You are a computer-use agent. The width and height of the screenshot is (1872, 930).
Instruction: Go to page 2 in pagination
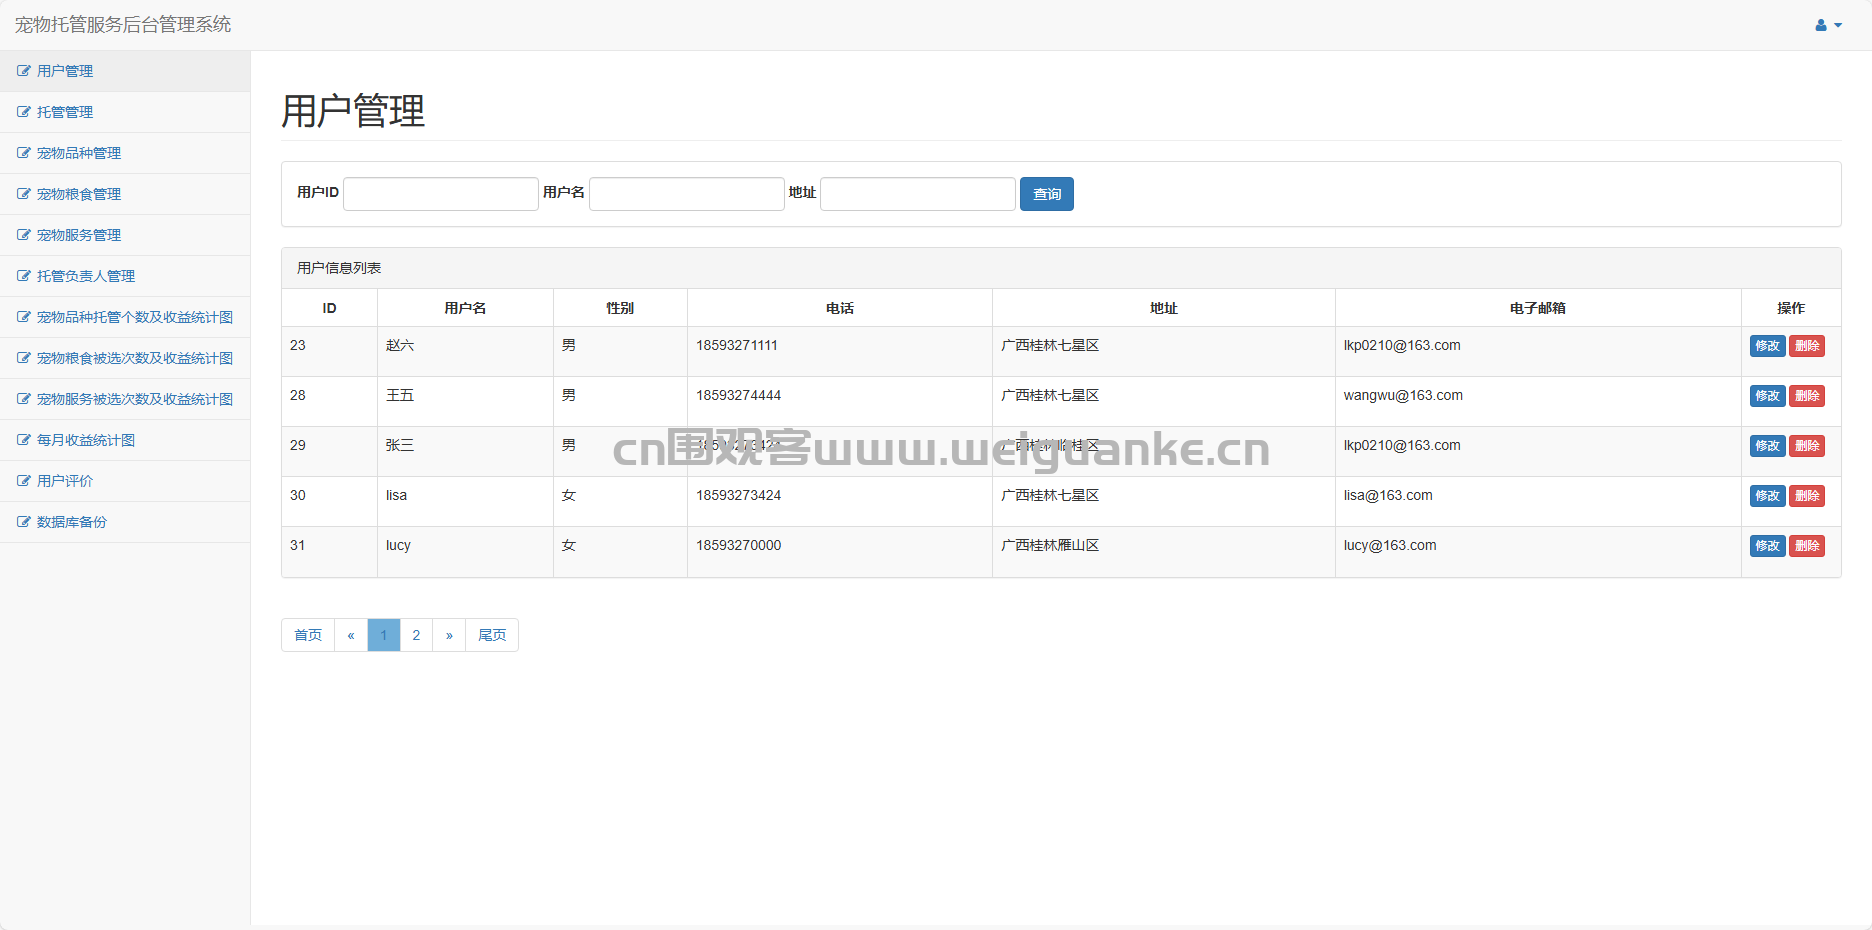[x=416, y=635]
